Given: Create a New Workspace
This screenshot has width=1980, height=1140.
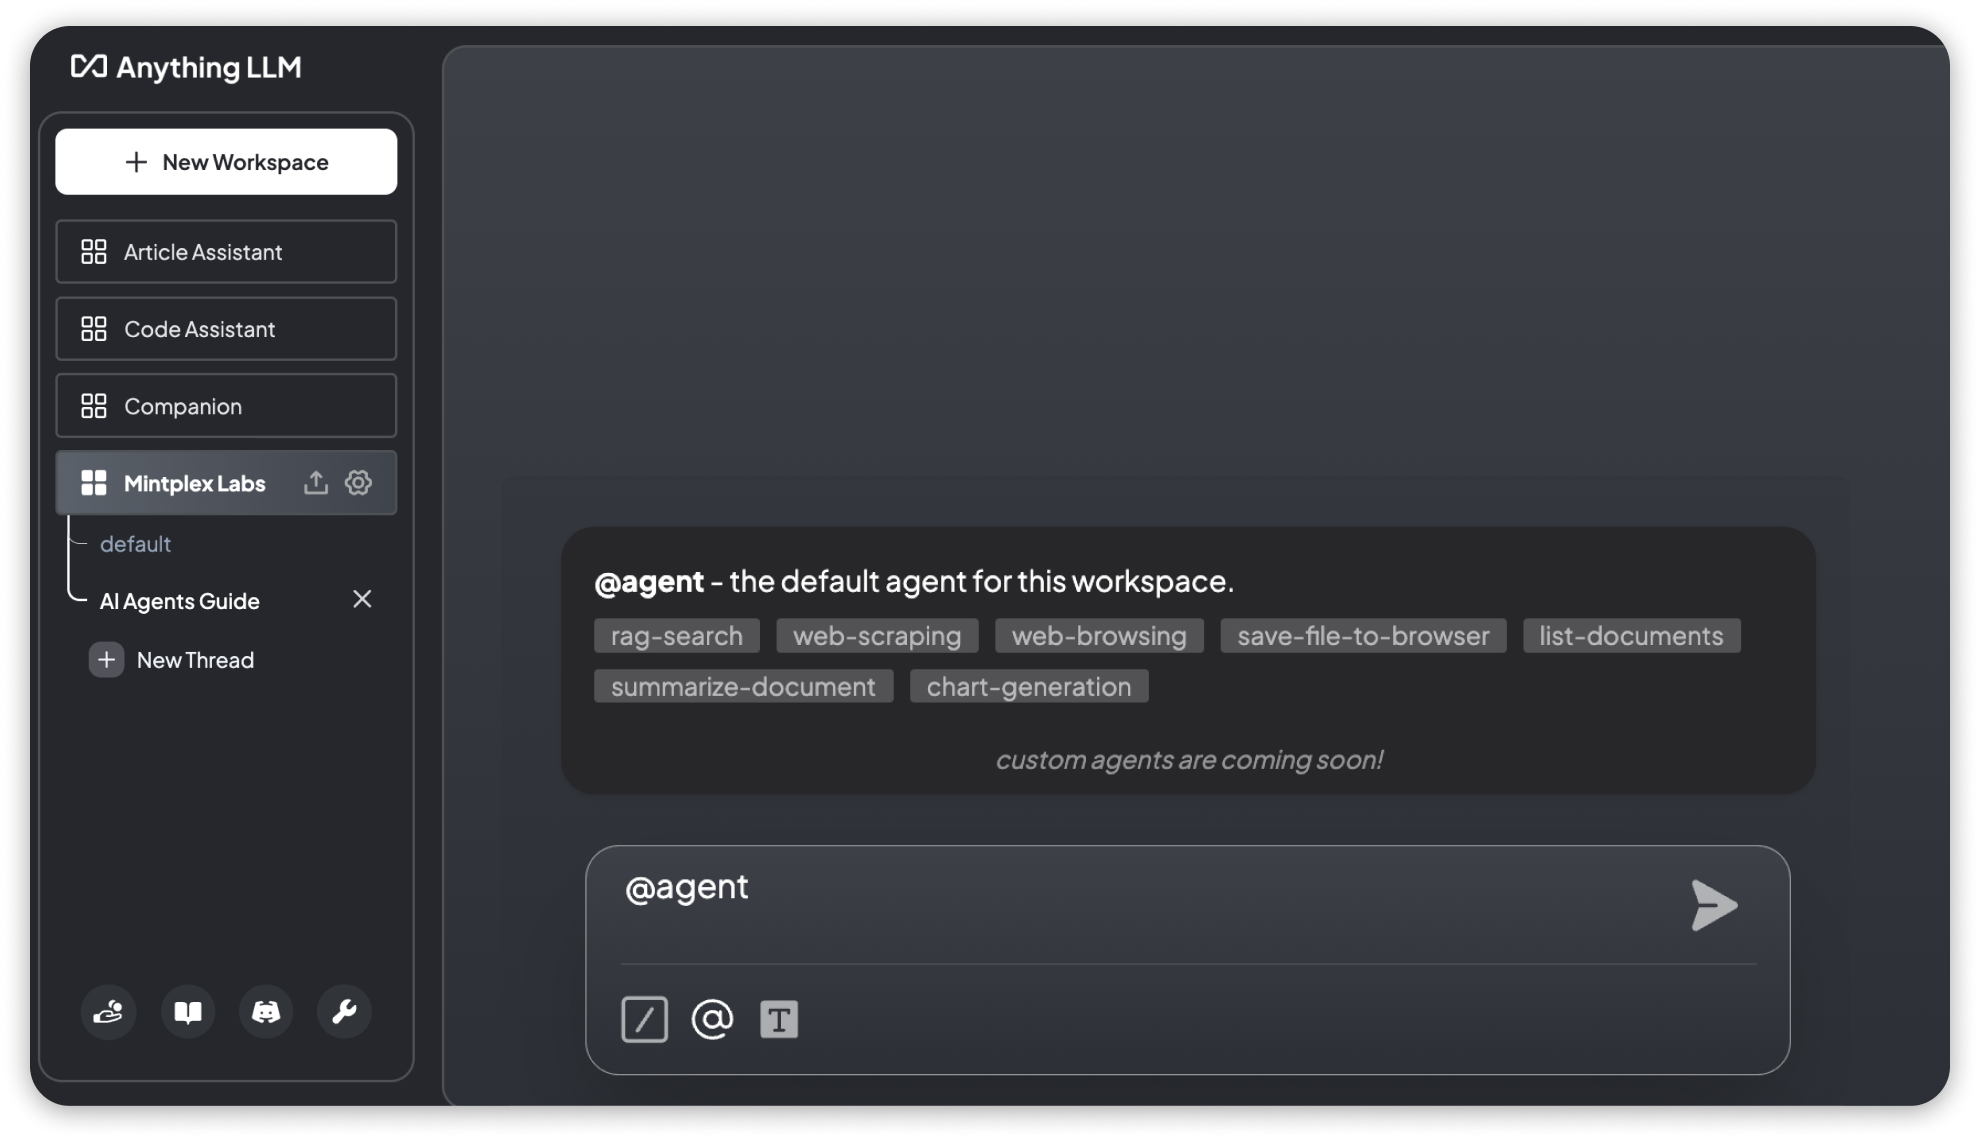Looking at the screenshot, I should tap(226, 162).
